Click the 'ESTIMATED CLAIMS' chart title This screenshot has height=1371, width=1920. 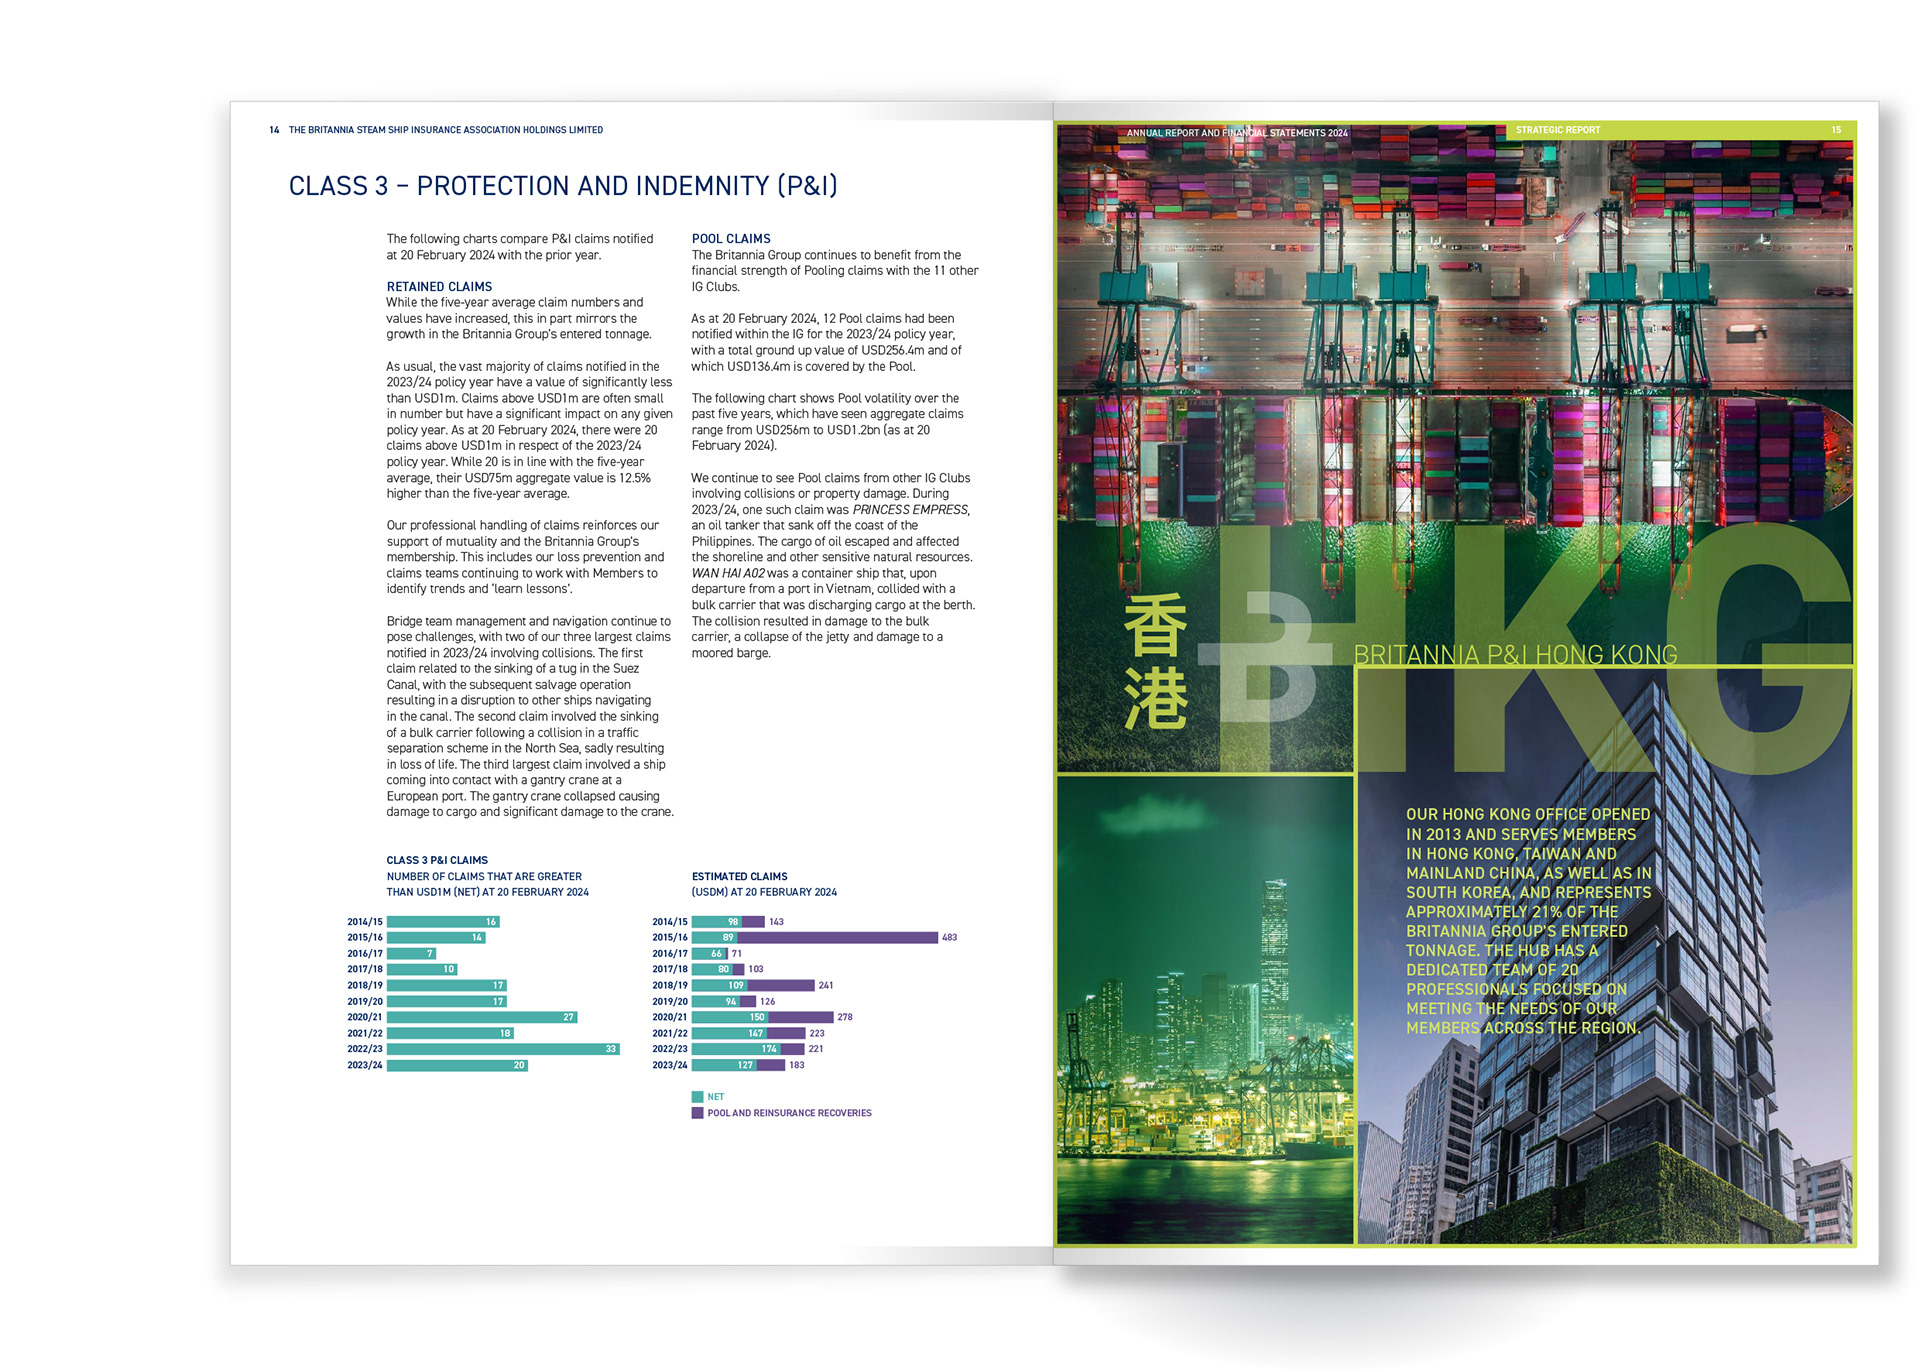point(740,876)
